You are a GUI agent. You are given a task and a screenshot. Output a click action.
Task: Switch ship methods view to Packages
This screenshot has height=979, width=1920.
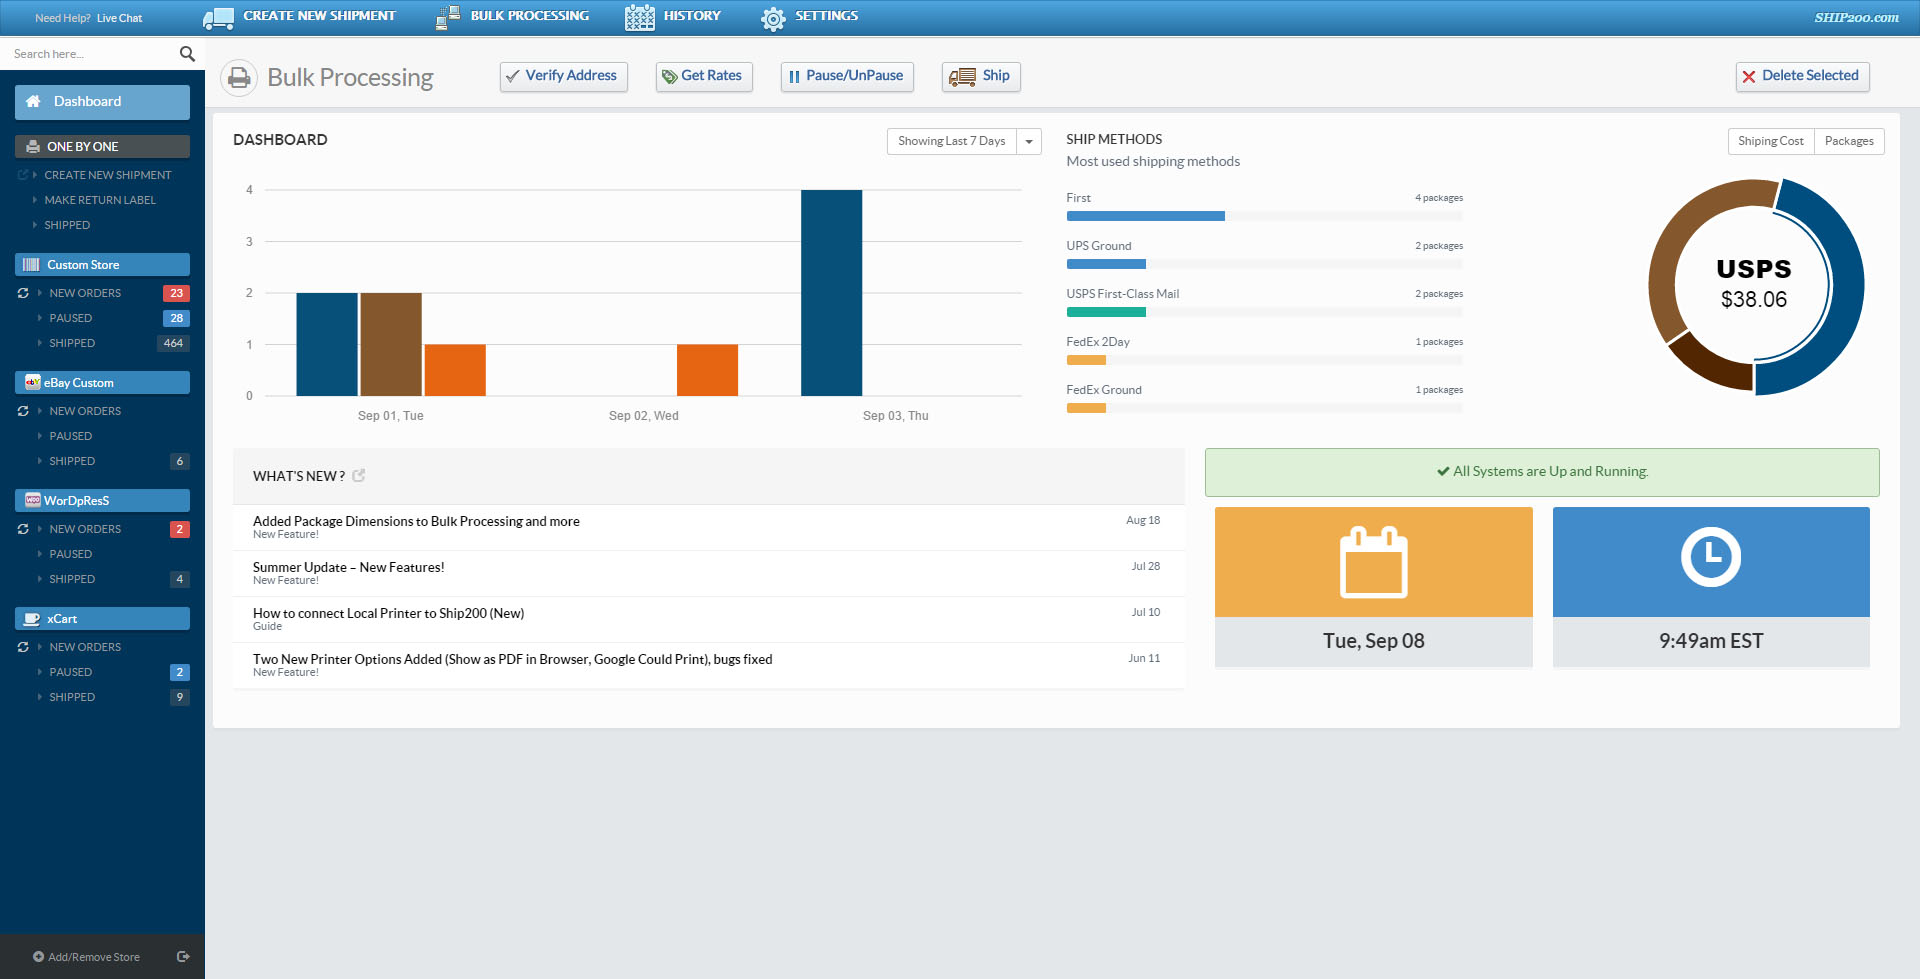pyautogui.click(x=1849, y=141)
